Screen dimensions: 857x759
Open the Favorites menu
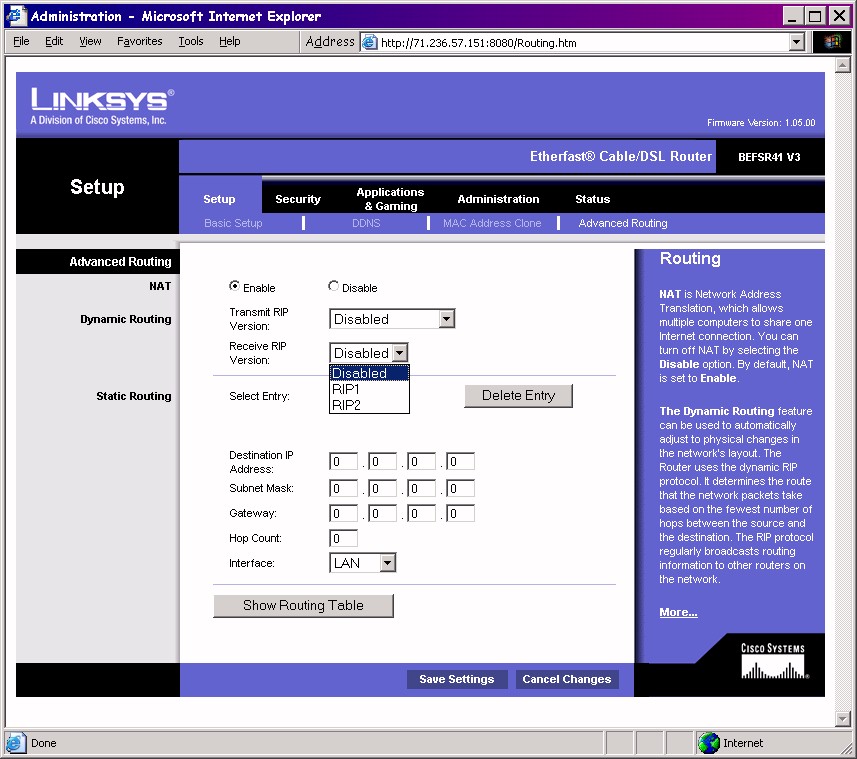(x=139, y=41)
